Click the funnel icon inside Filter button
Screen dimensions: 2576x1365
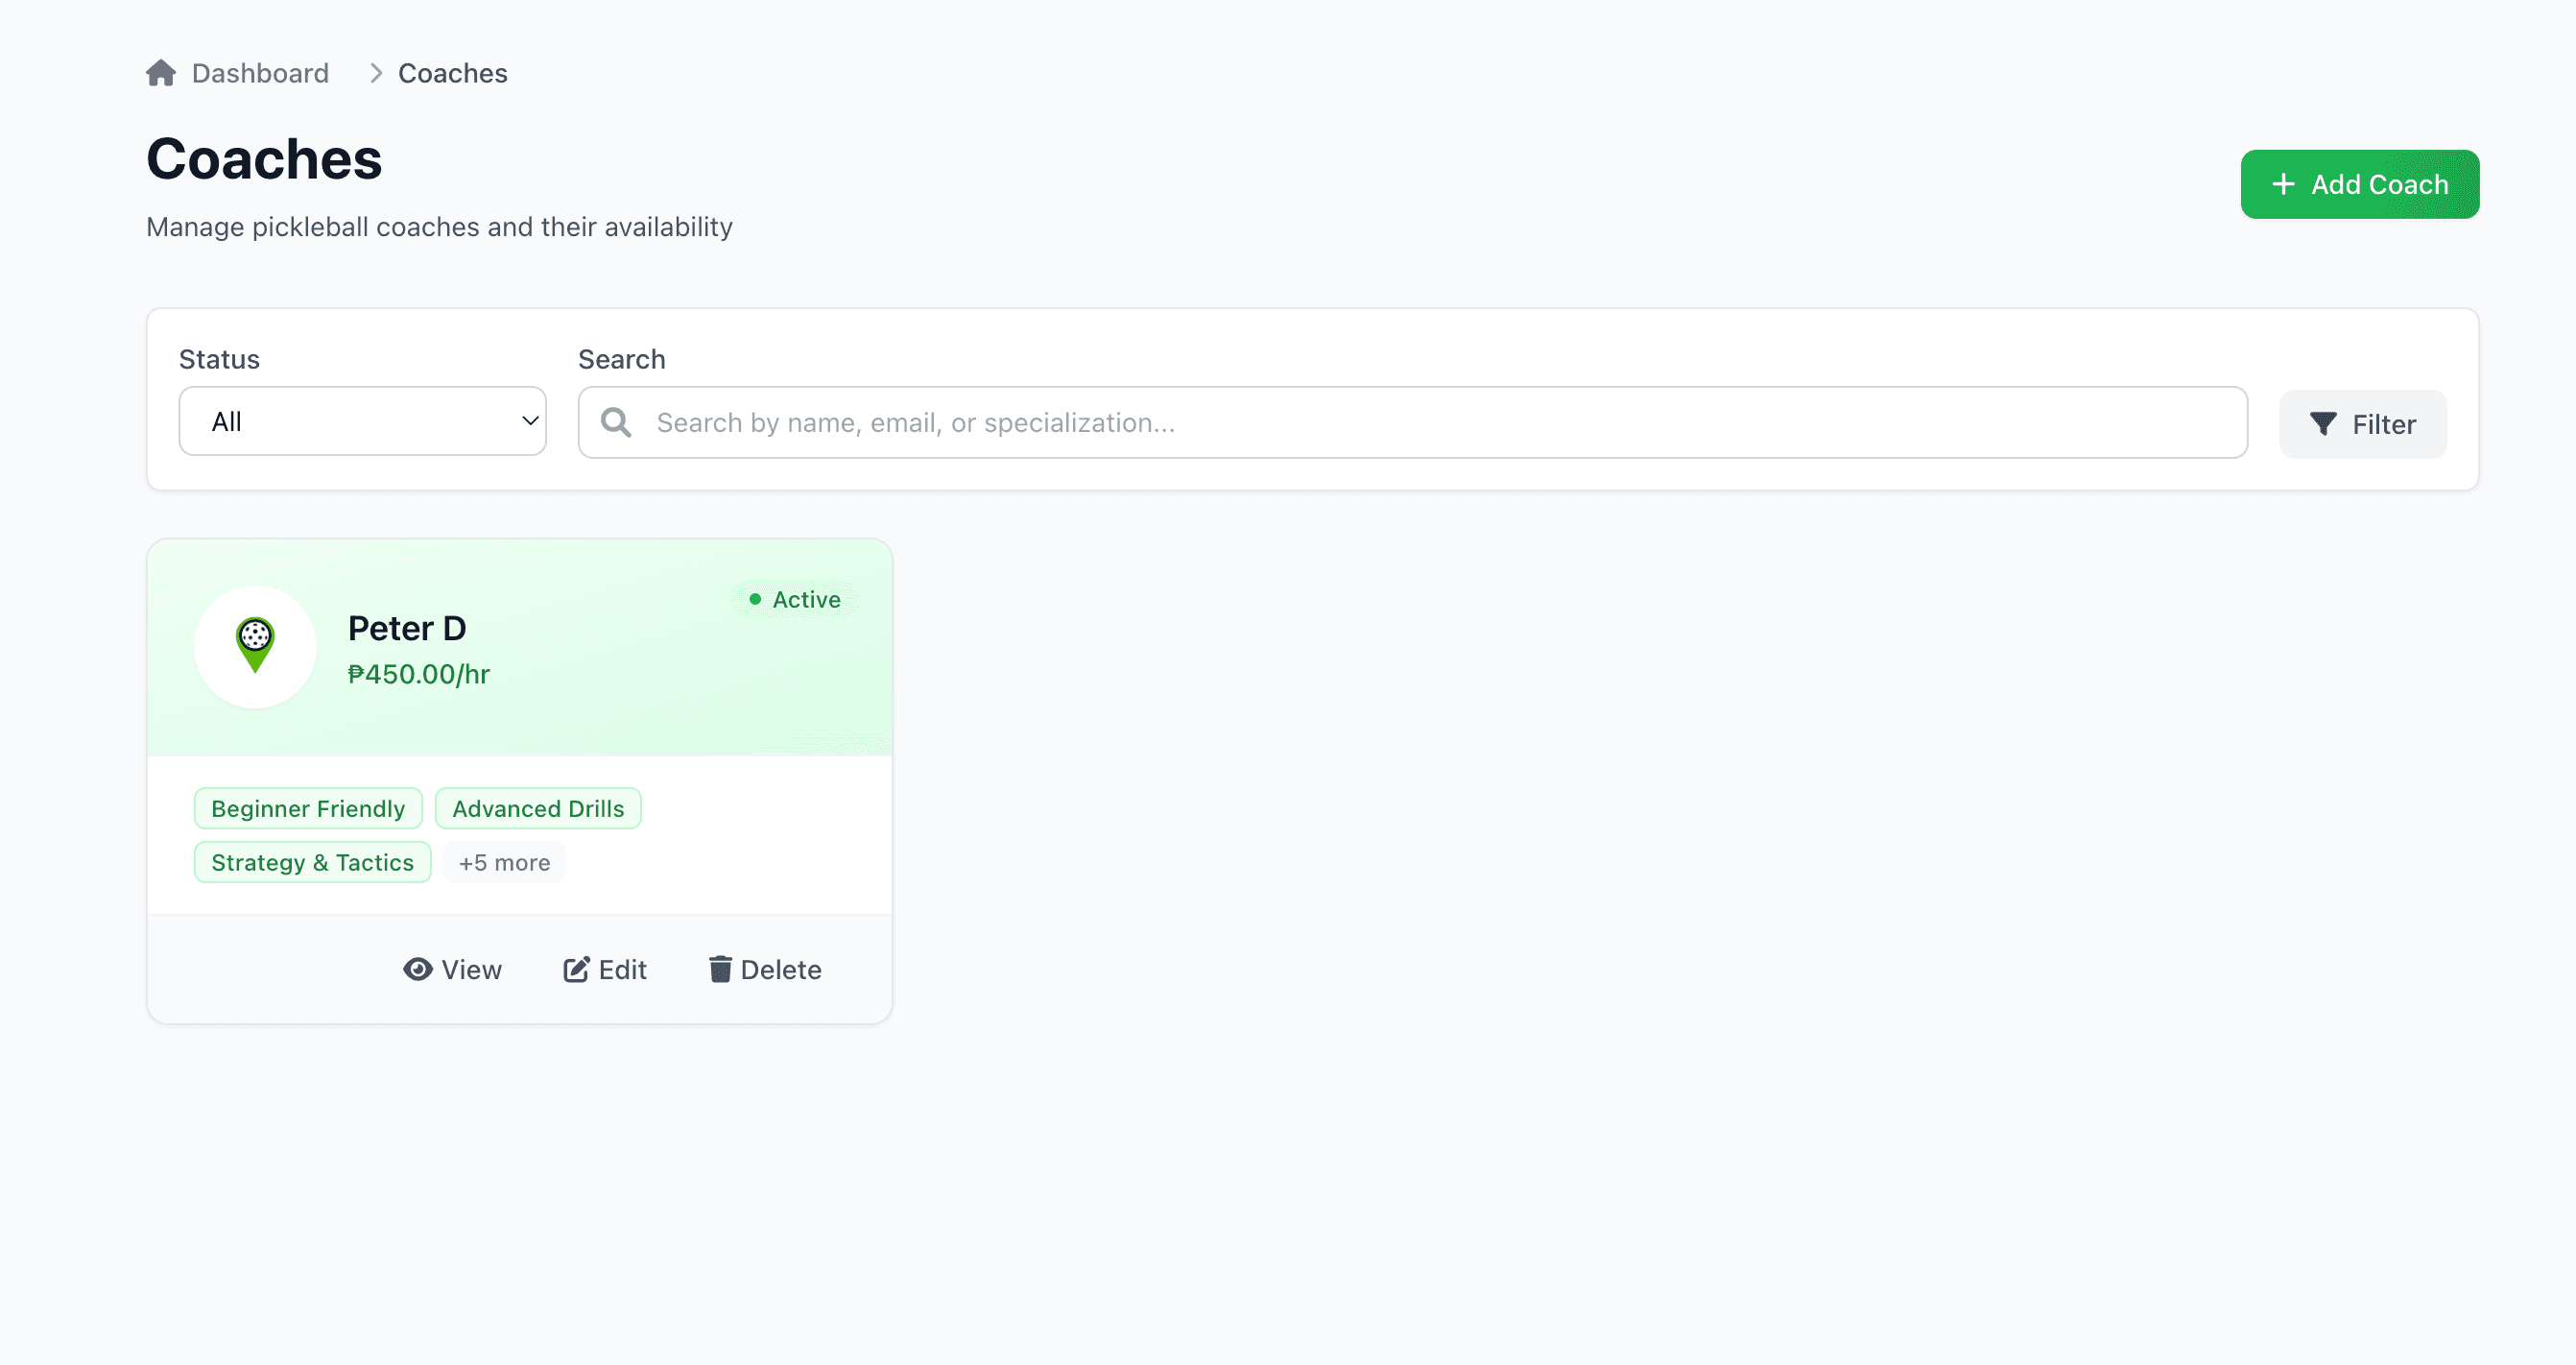(x=2325, y=423)
